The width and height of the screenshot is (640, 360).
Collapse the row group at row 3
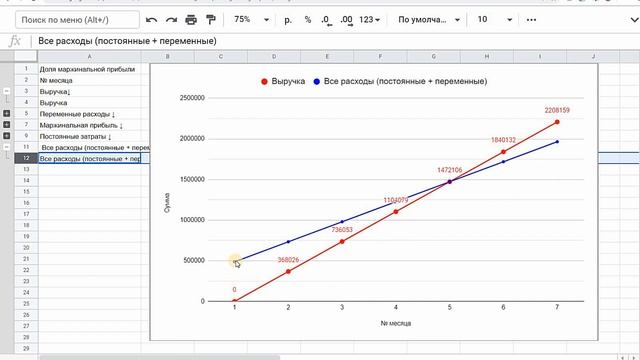7,91
